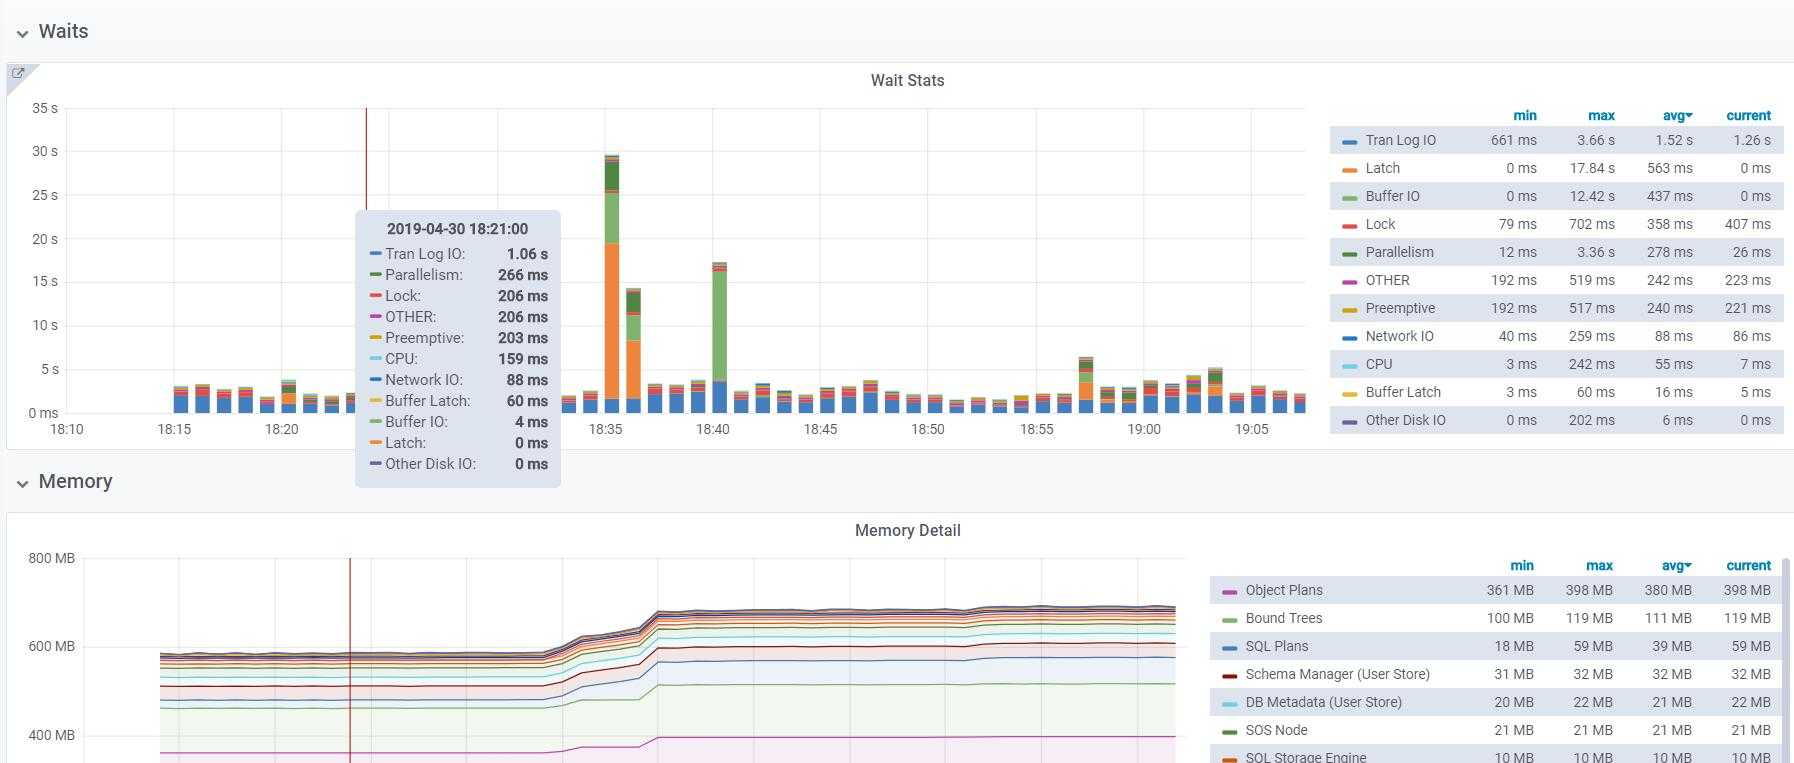Screen dimensions: 1794x763
Task: Click Preemptive legend color swatch
Action: (x=1350, y=310)
